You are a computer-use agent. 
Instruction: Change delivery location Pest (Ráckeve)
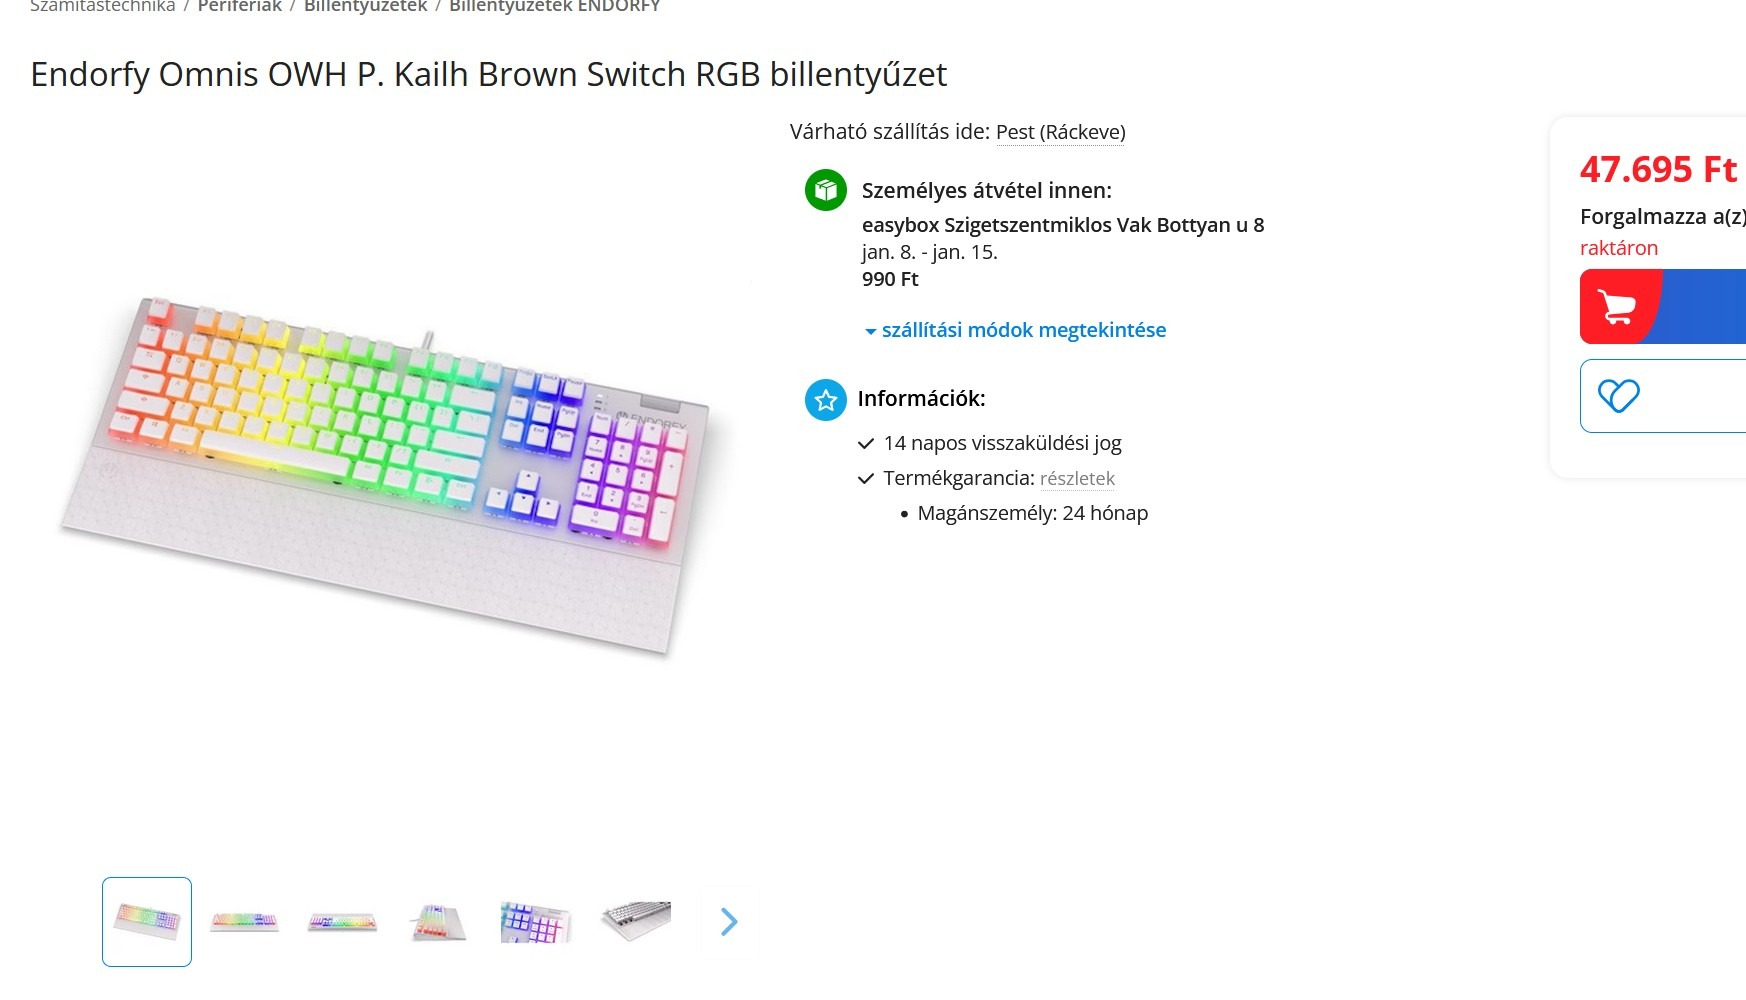pyautogui.click(x=1060, y=132)
